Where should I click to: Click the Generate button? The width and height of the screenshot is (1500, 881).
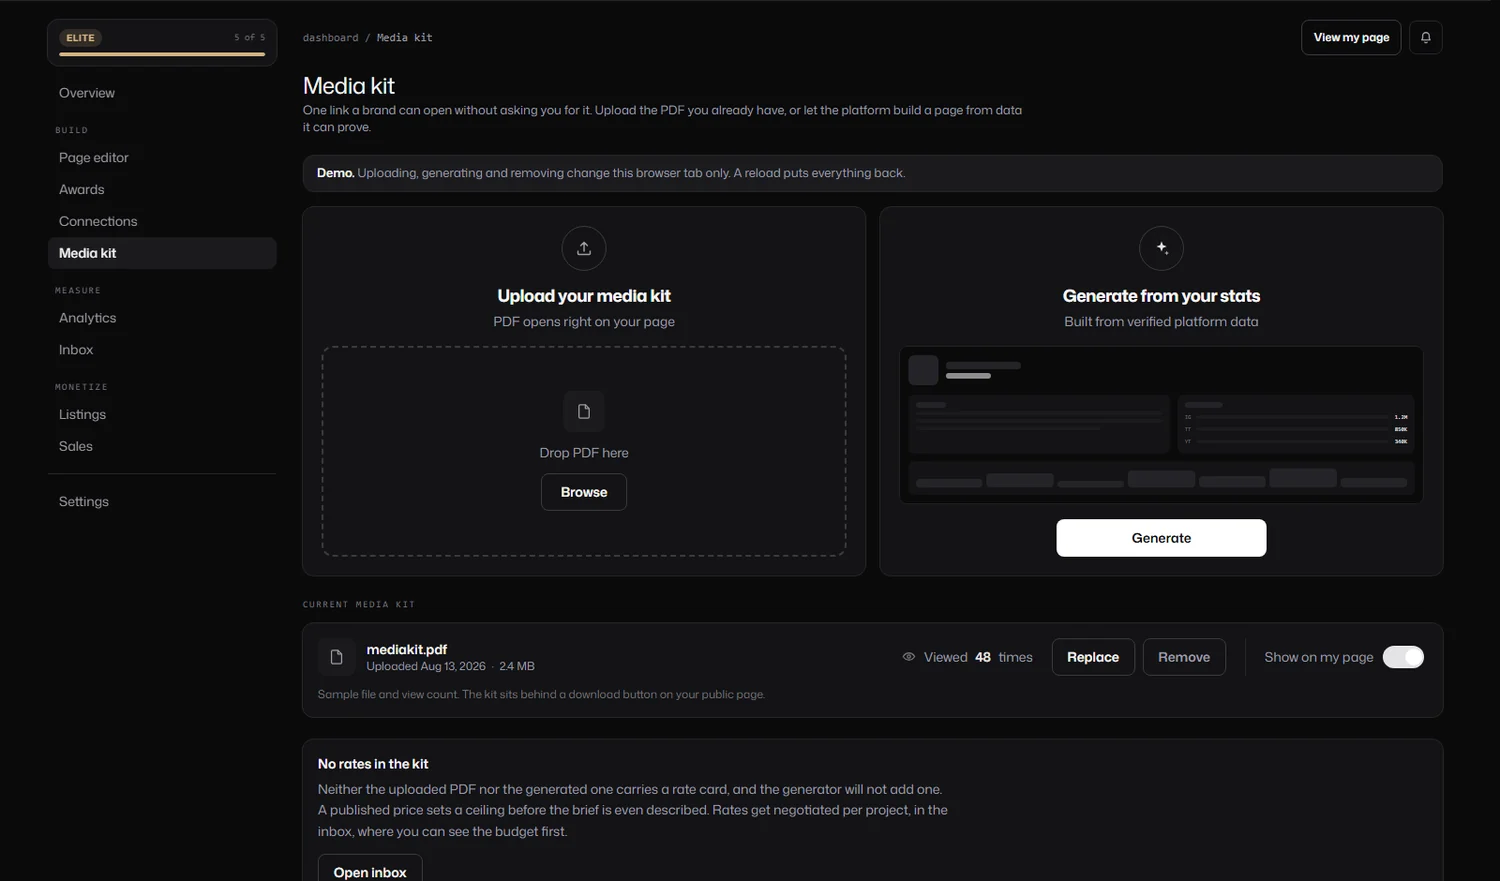[x=1161, y=538]
